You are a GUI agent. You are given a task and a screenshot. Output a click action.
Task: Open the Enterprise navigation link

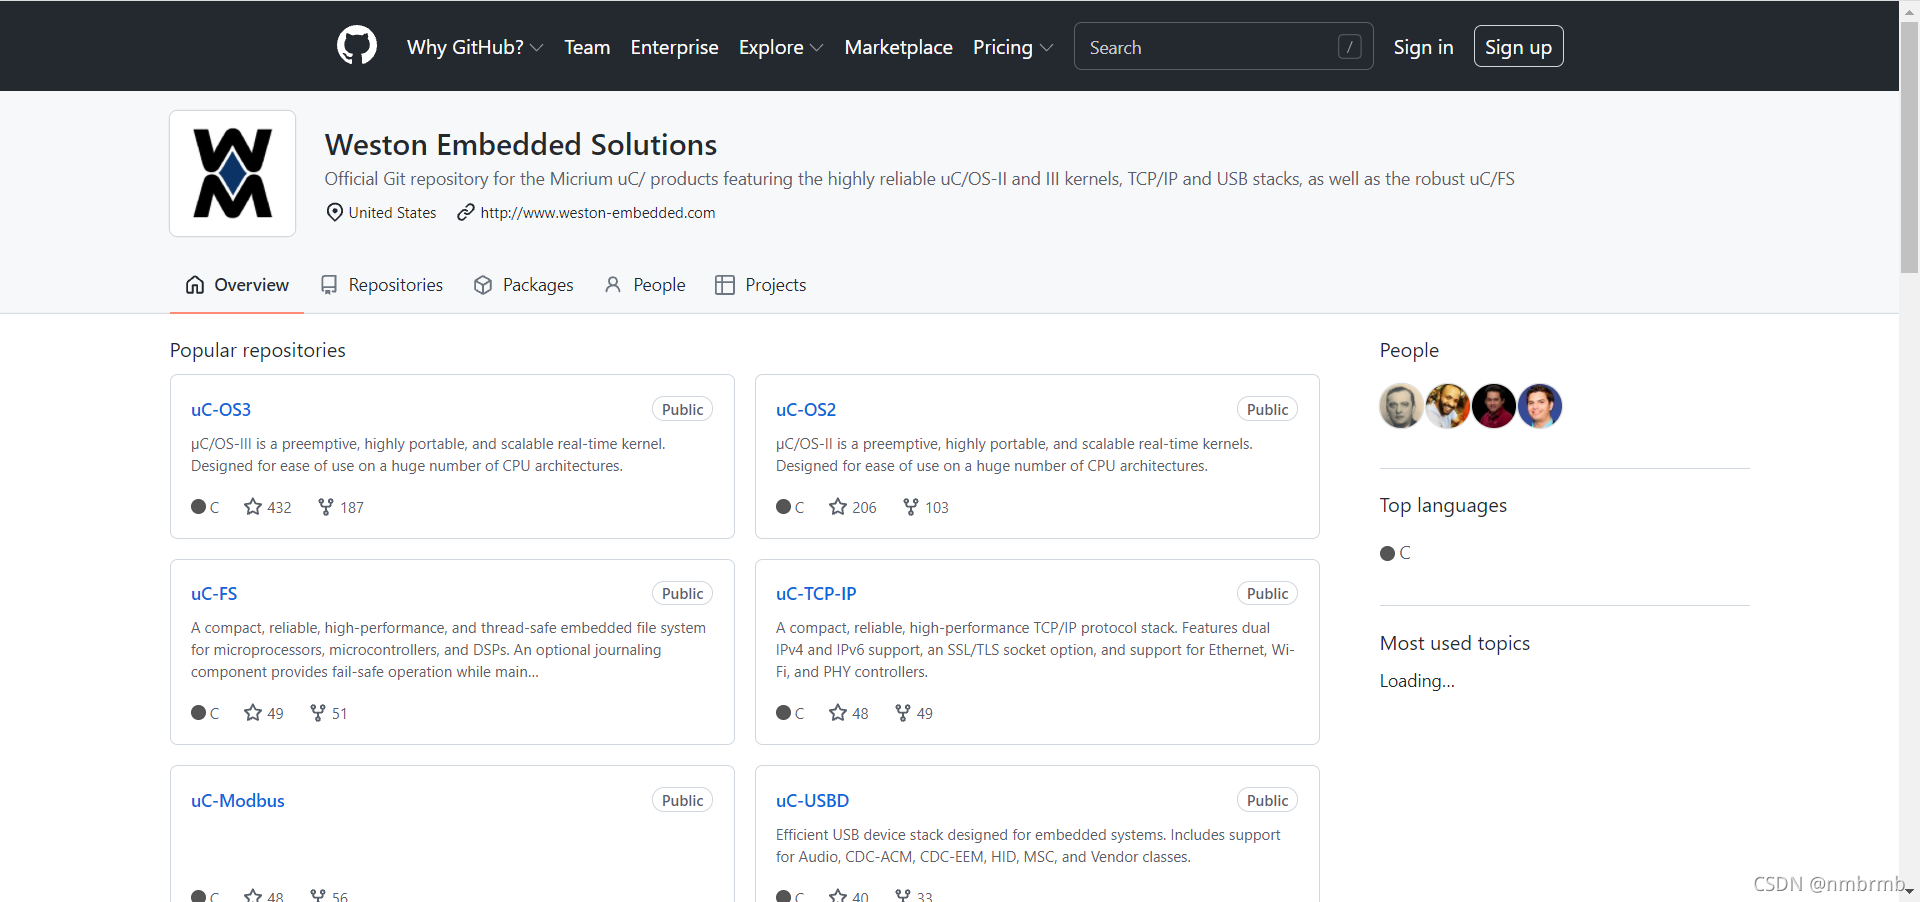(674, 47)
